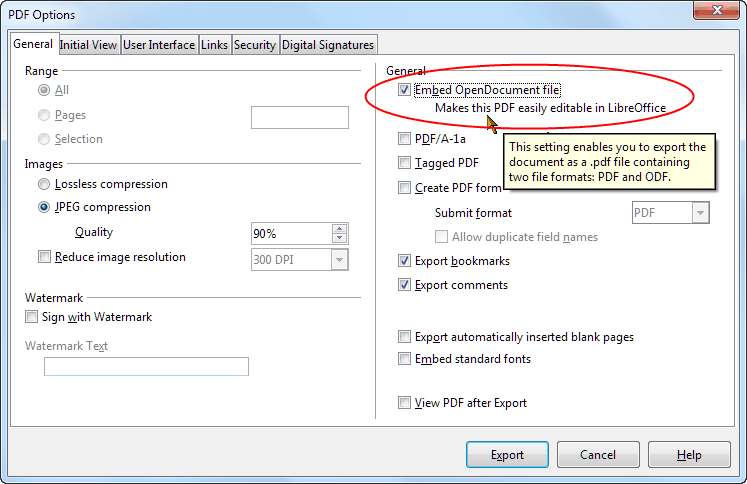The height and width of the screenshot is (484, 747).
Task: Decrease JPEG quality with down arrow
Action: (x=339, y=239)
